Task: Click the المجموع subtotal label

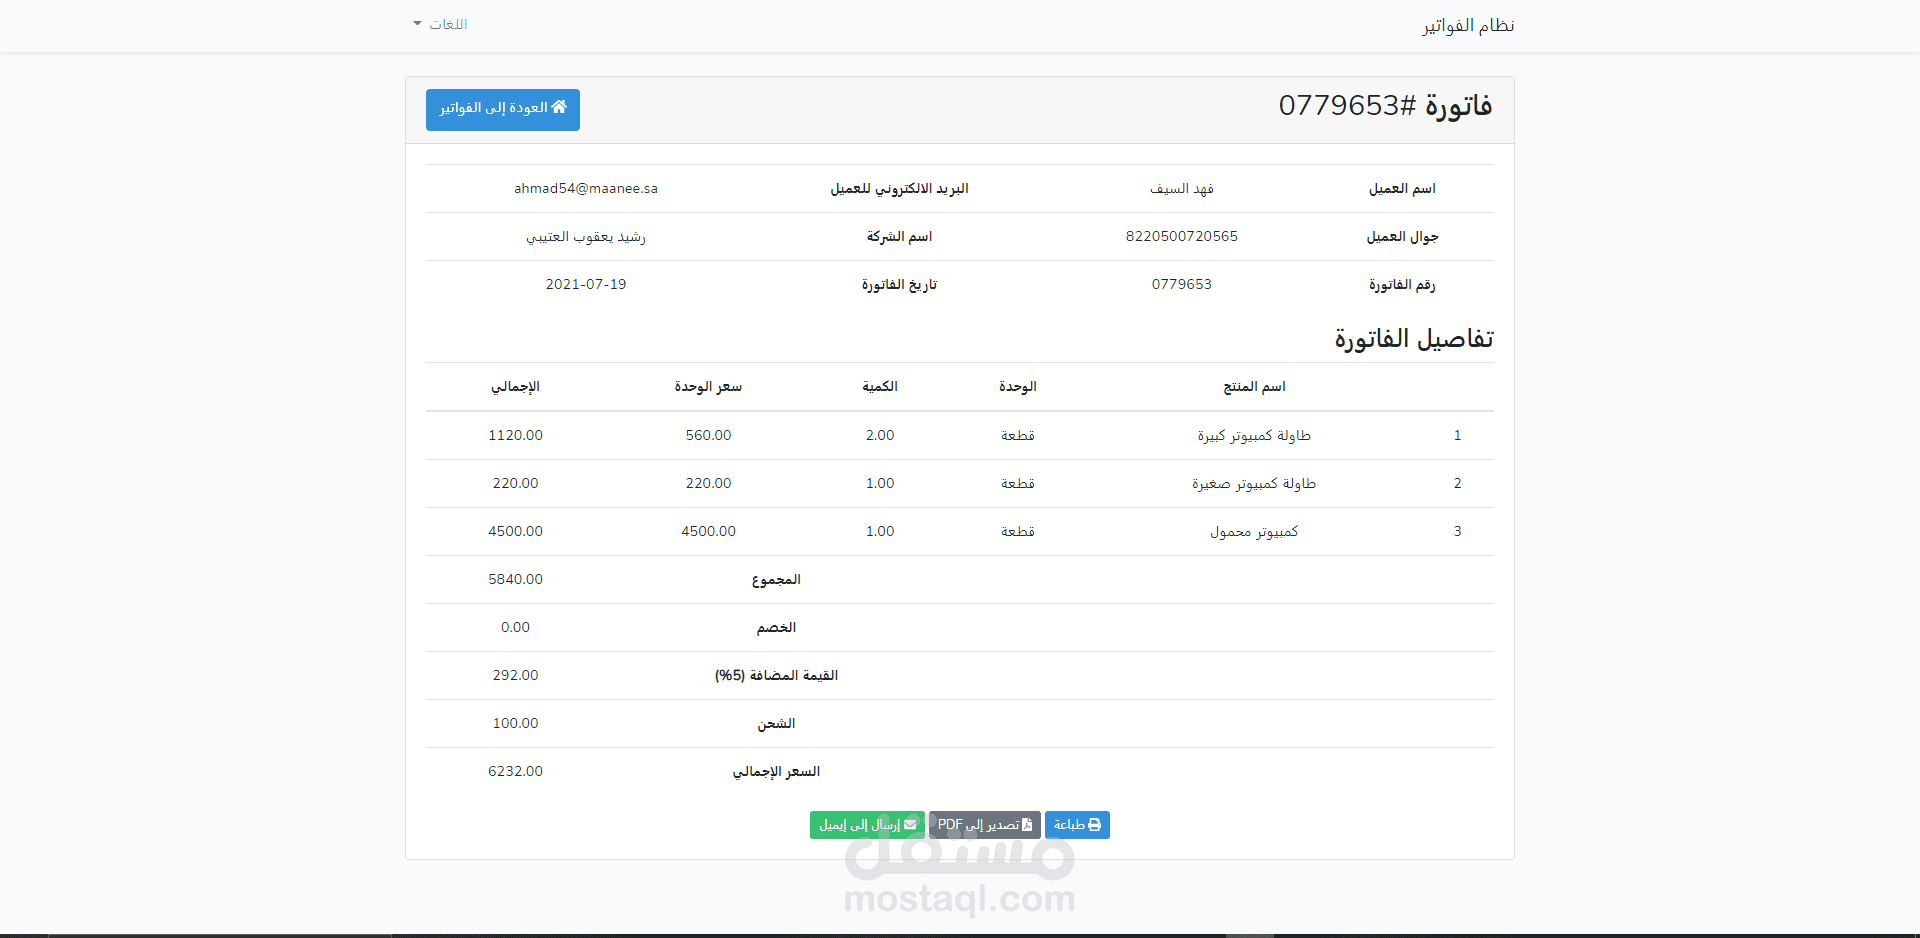Action: click(x=776, y=580)
